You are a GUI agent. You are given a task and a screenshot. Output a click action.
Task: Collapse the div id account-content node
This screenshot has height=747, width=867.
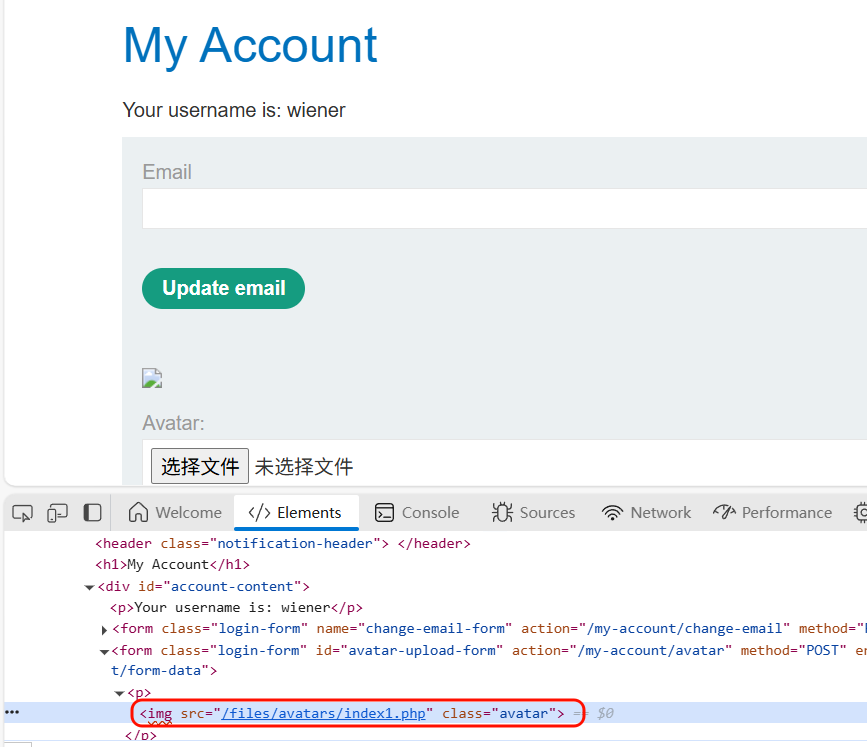point(89,587)
